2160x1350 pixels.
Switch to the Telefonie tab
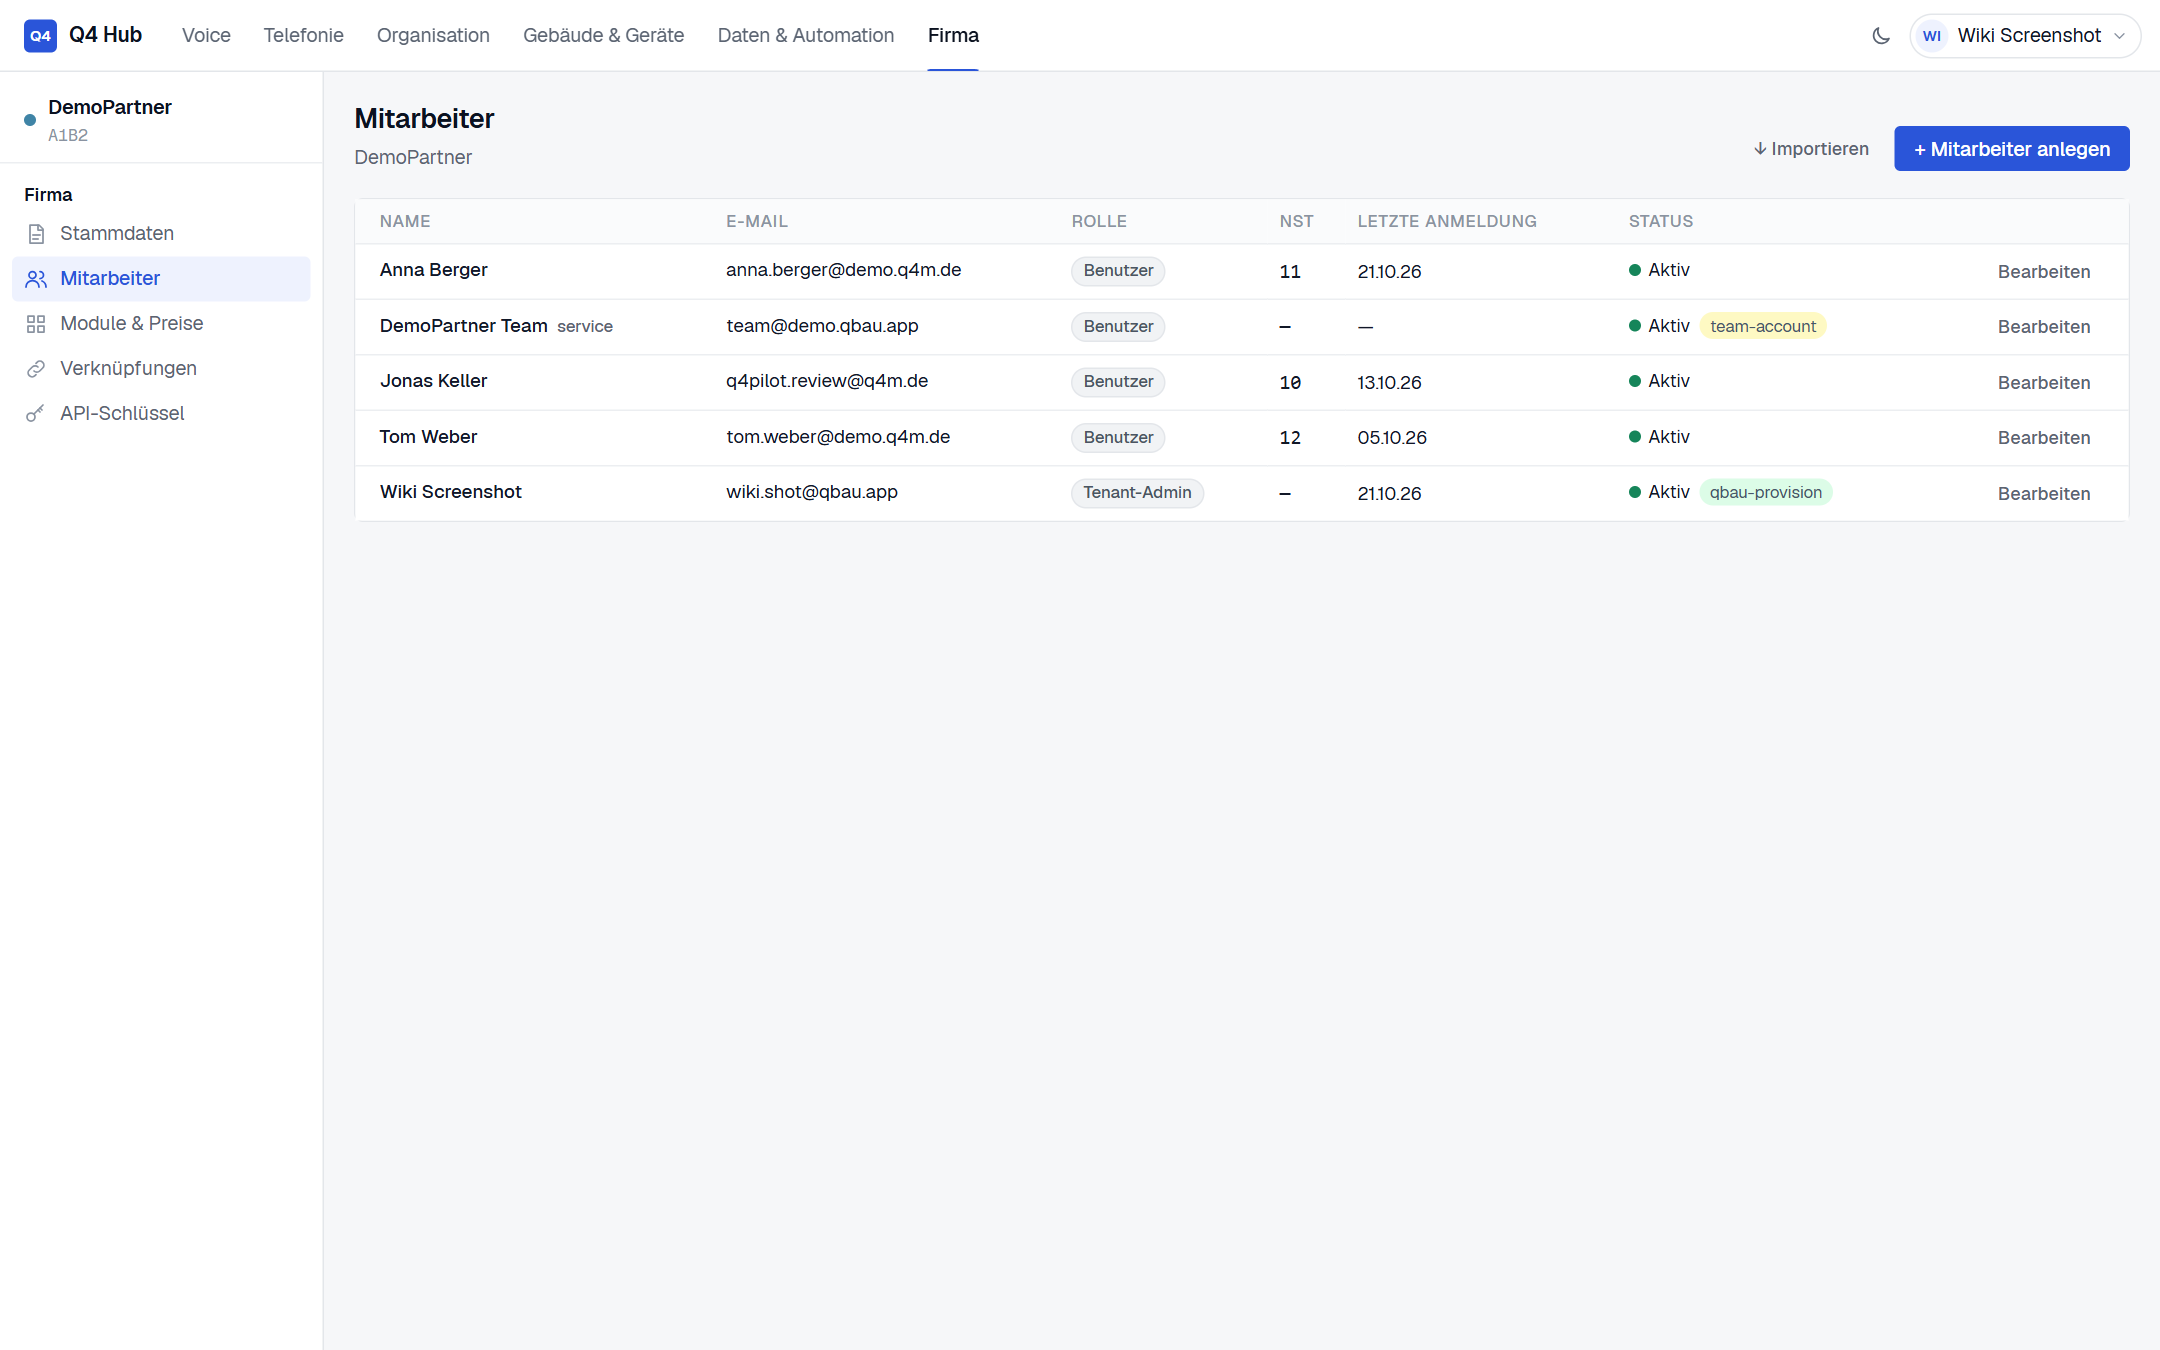(x=303, y=35)
